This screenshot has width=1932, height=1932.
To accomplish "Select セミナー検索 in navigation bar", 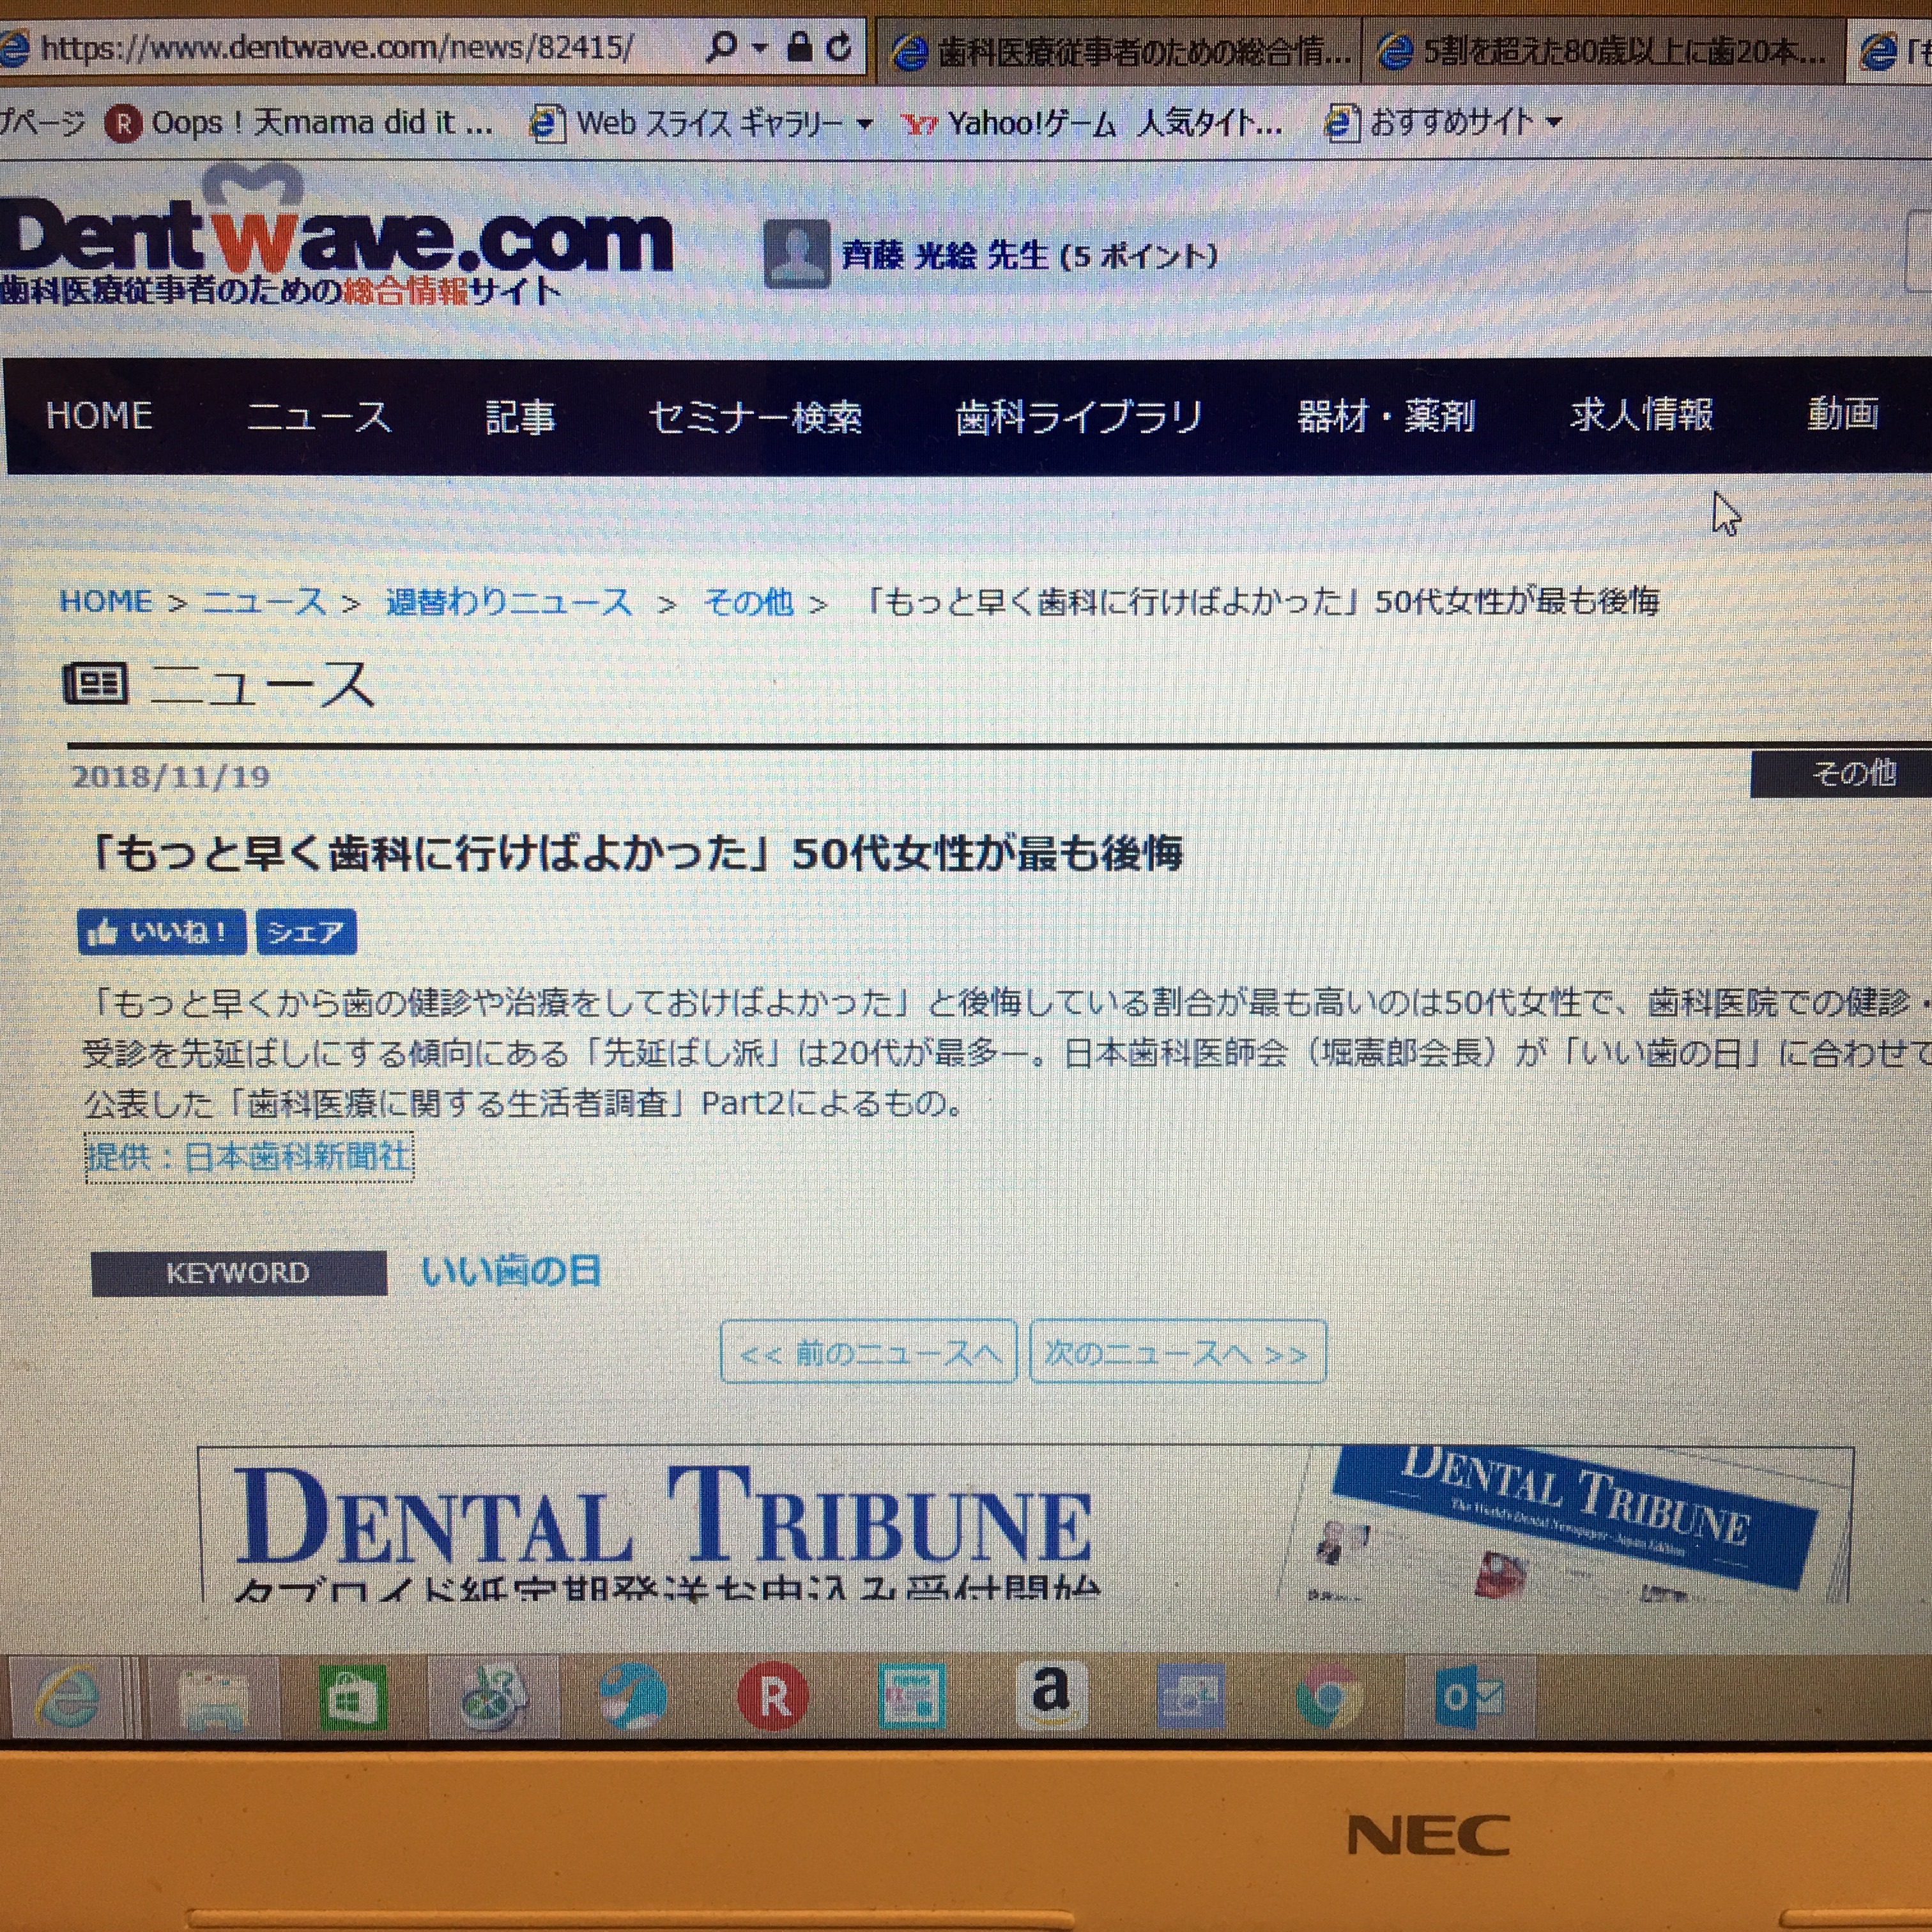I will 755,416.
